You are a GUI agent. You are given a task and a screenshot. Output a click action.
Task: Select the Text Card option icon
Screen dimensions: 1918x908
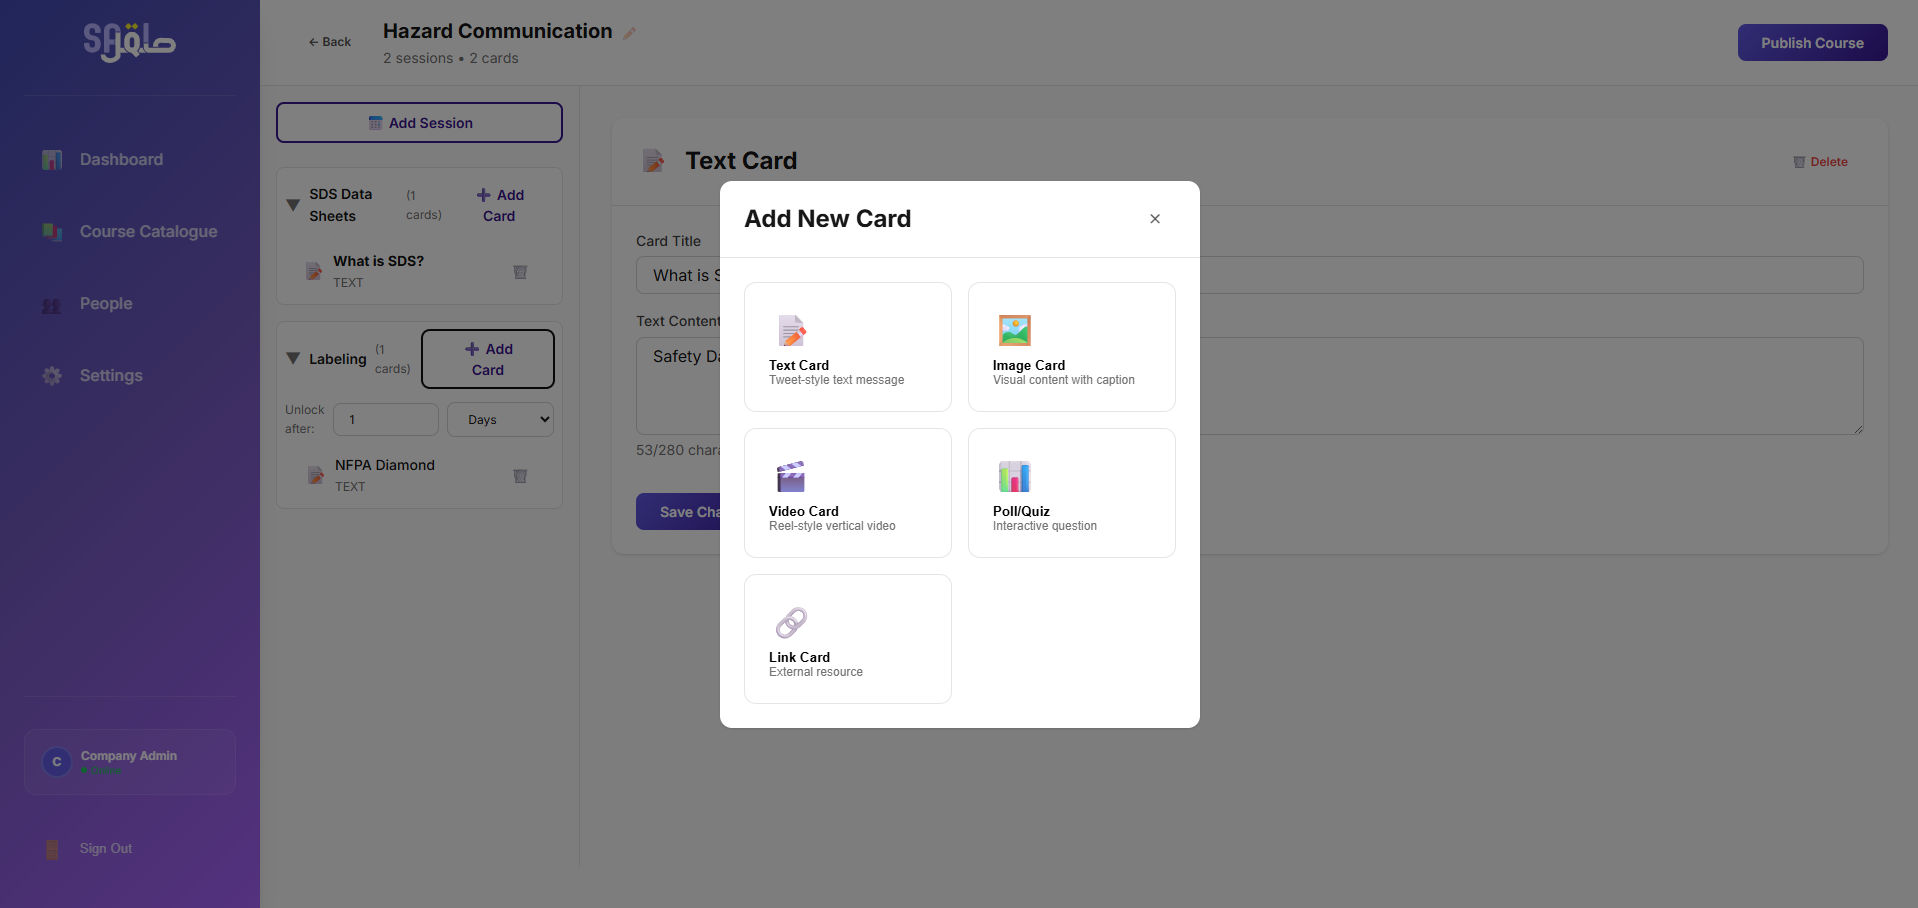792,330
